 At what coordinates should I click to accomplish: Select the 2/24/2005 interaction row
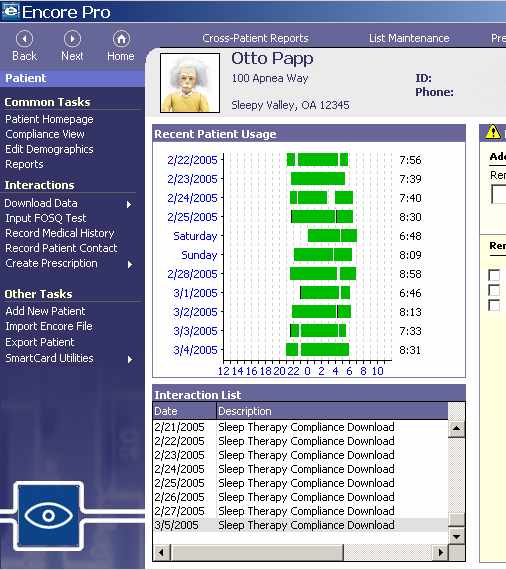[x=301, y=469]
